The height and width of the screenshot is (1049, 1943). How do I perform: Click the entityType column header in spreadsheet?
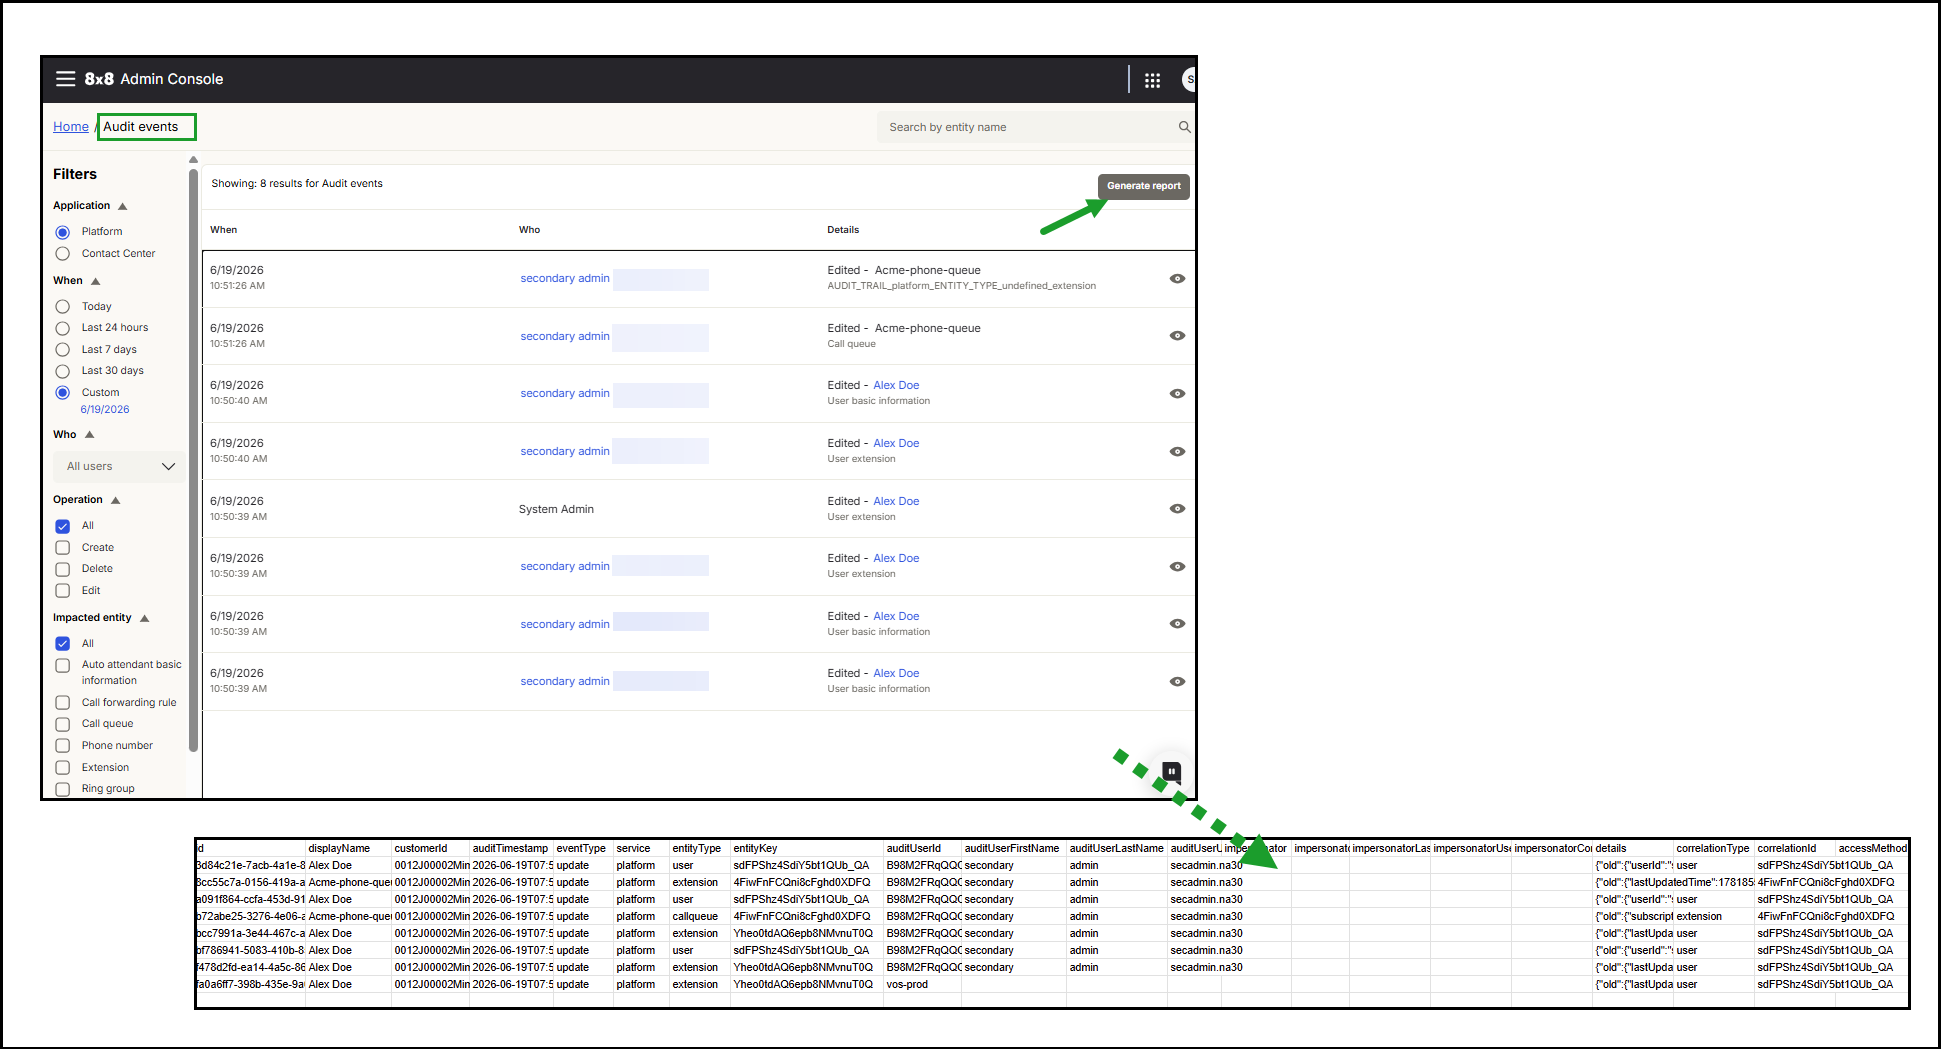click(x=696, y=849)
